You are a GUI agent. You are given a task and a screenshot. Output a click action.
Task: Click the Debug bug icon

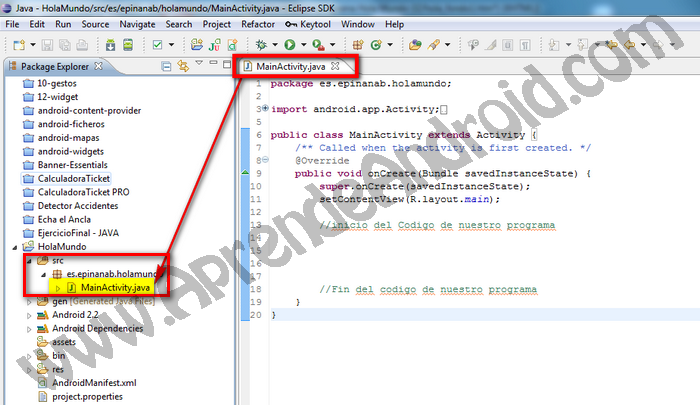pyautogui.click(x=261, y=45)
